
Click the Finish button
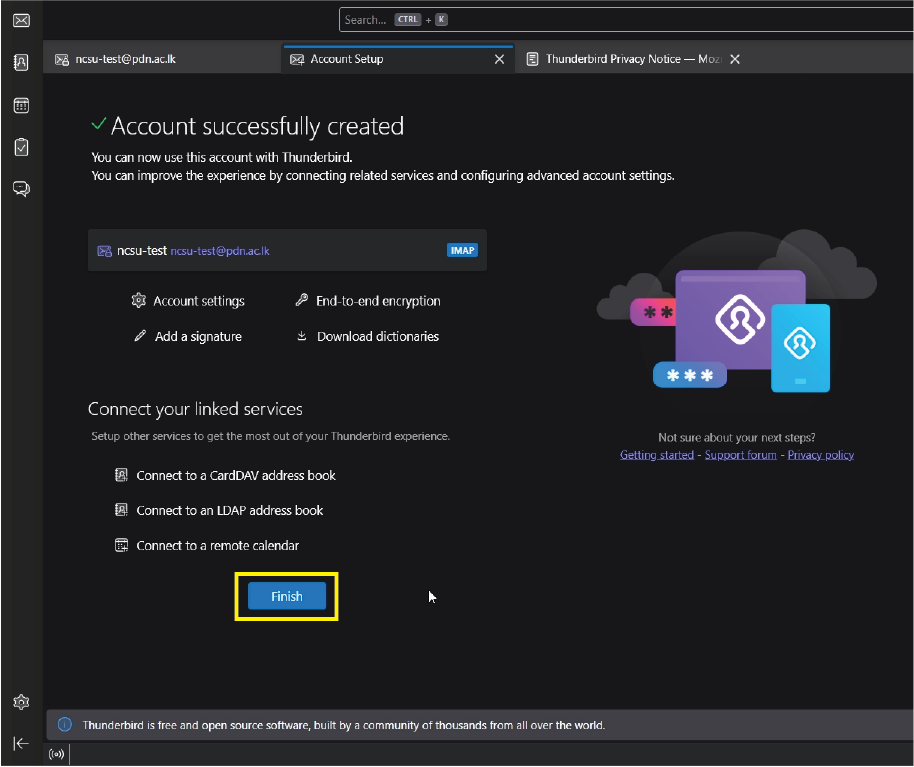coord(287,596)
